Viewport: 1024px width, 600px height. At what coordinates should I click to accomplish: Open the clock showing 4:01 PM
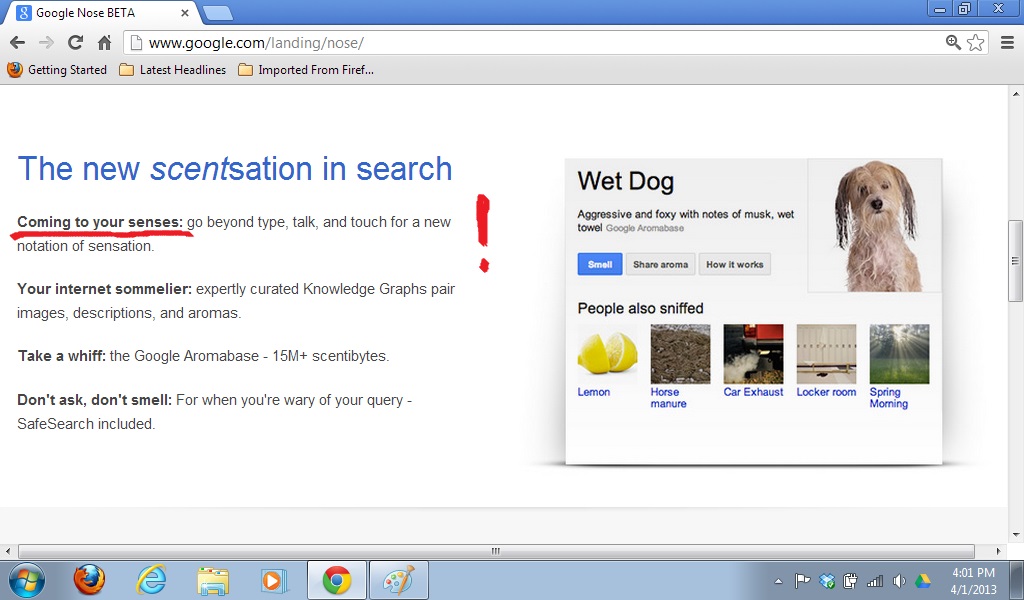973,580
